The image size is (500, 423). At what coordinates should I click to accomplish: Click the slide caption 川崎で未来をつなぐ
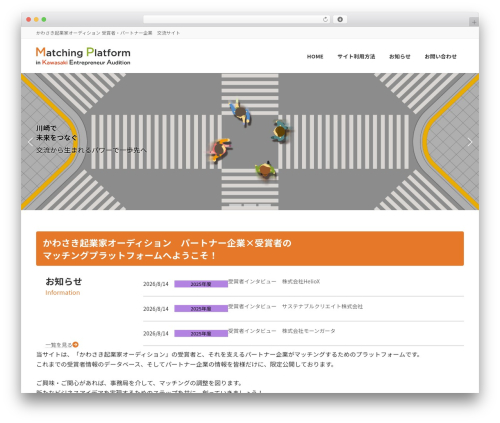(x=56, y=133)
